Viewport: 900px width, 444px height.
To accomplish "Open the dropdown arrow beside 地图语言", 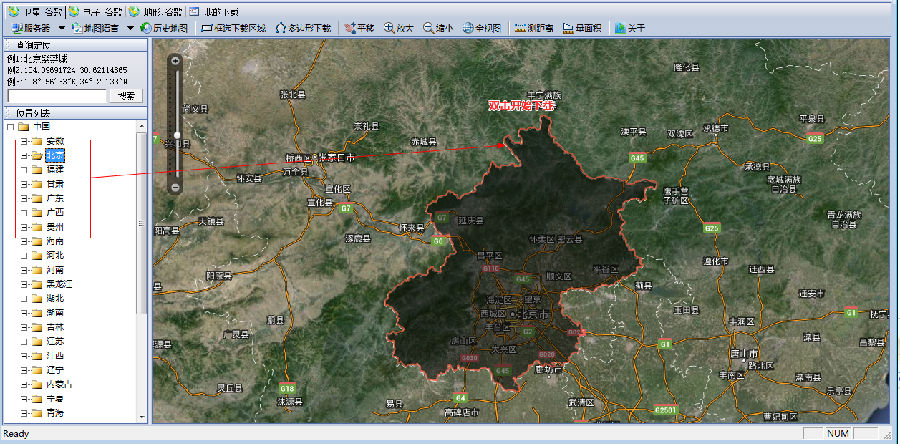I will [130, 27].
